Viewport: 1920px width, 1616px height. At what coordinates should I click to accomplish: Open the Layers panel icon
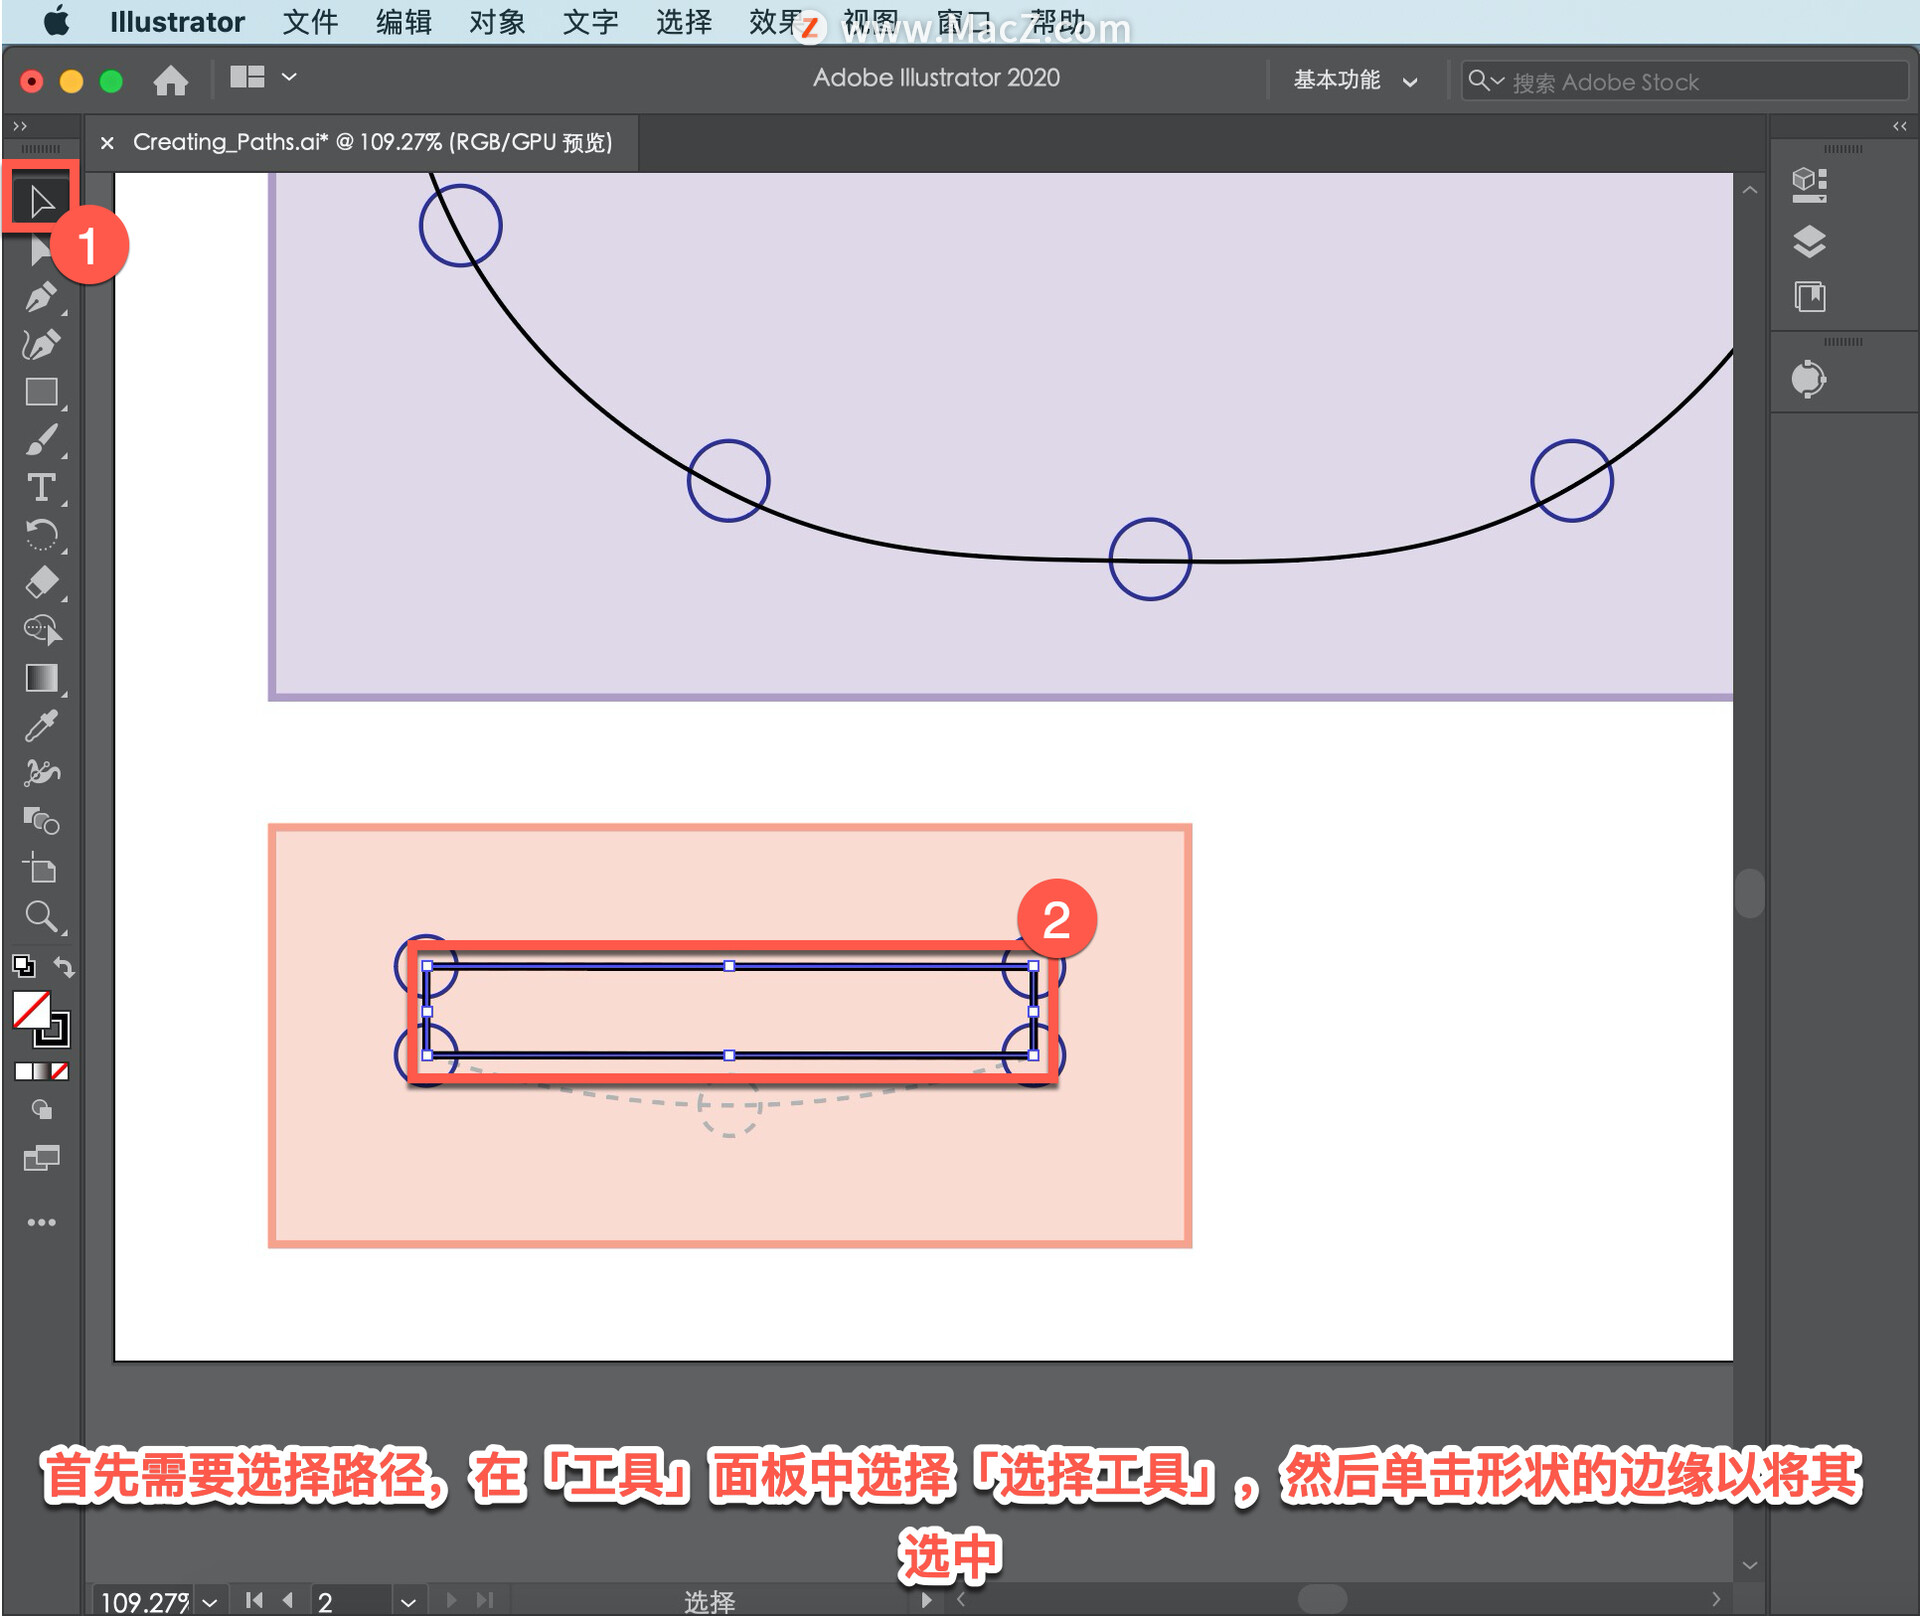[1809, 241]
